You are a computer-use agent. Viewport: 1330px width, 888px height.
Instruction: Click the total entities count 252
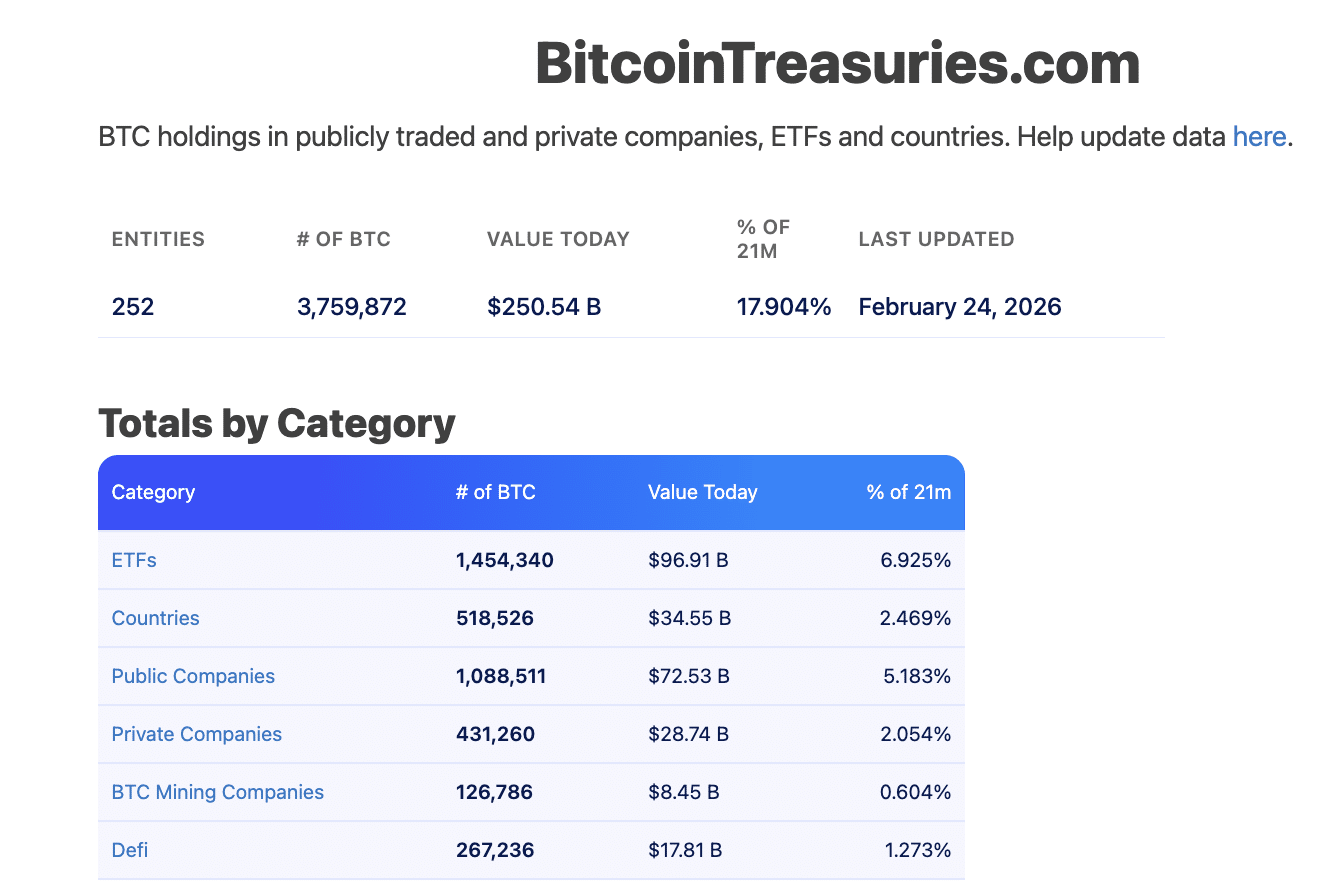(x=133, y=307)
